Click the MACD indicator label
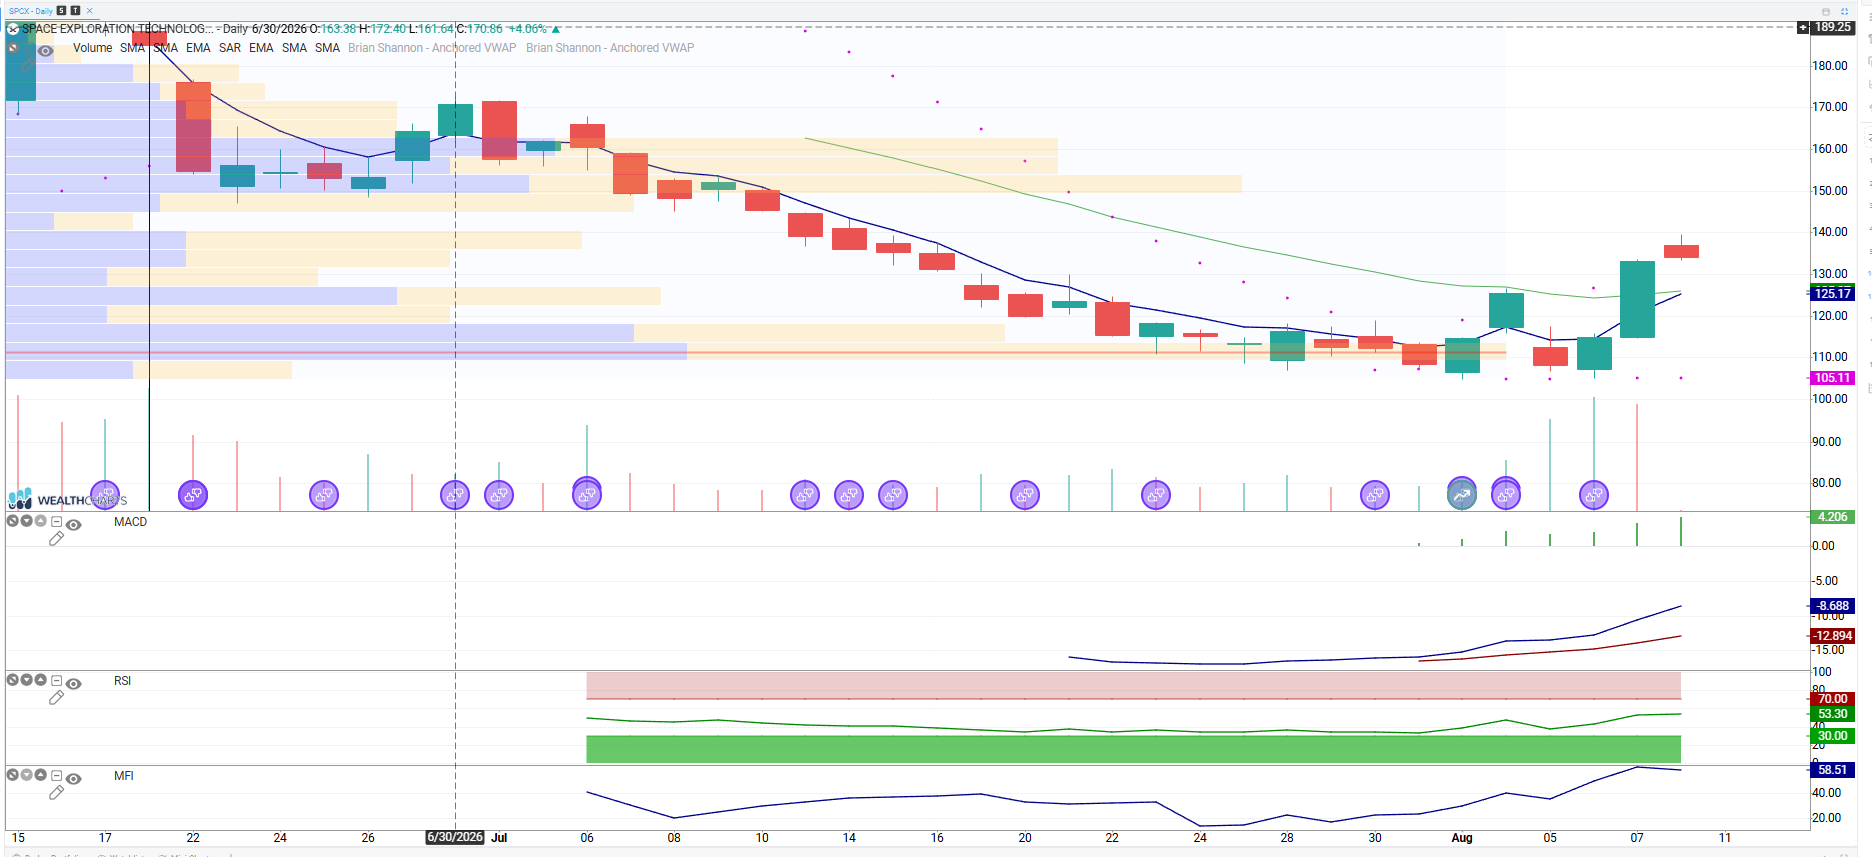This screenshot has height=857, width=1872. (x=130, y=522)
